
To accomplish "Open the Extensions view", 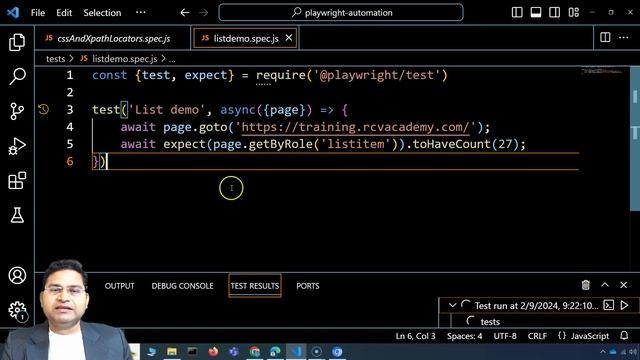I will tap(17, 180).
